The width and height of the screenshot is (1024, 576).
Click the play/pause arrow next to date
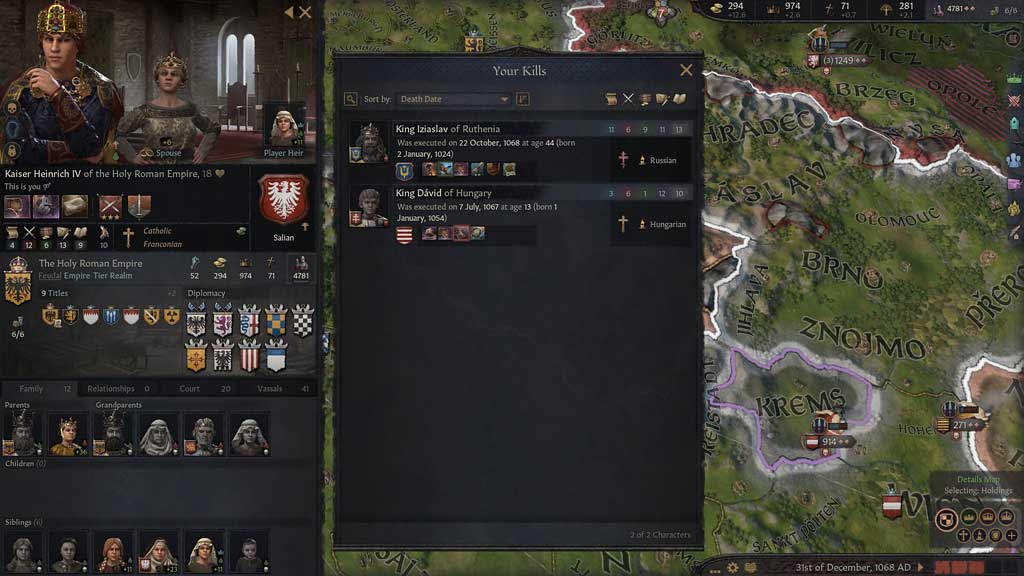[921, 567]
